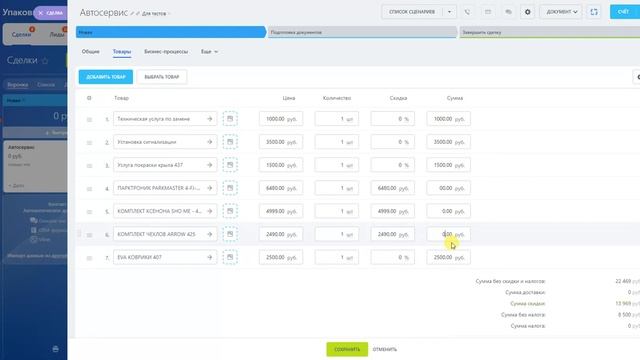The width and height of the screenshot is (640, 360).
Task: Click the phone call icon in header
Action: (x=467, y=12)
